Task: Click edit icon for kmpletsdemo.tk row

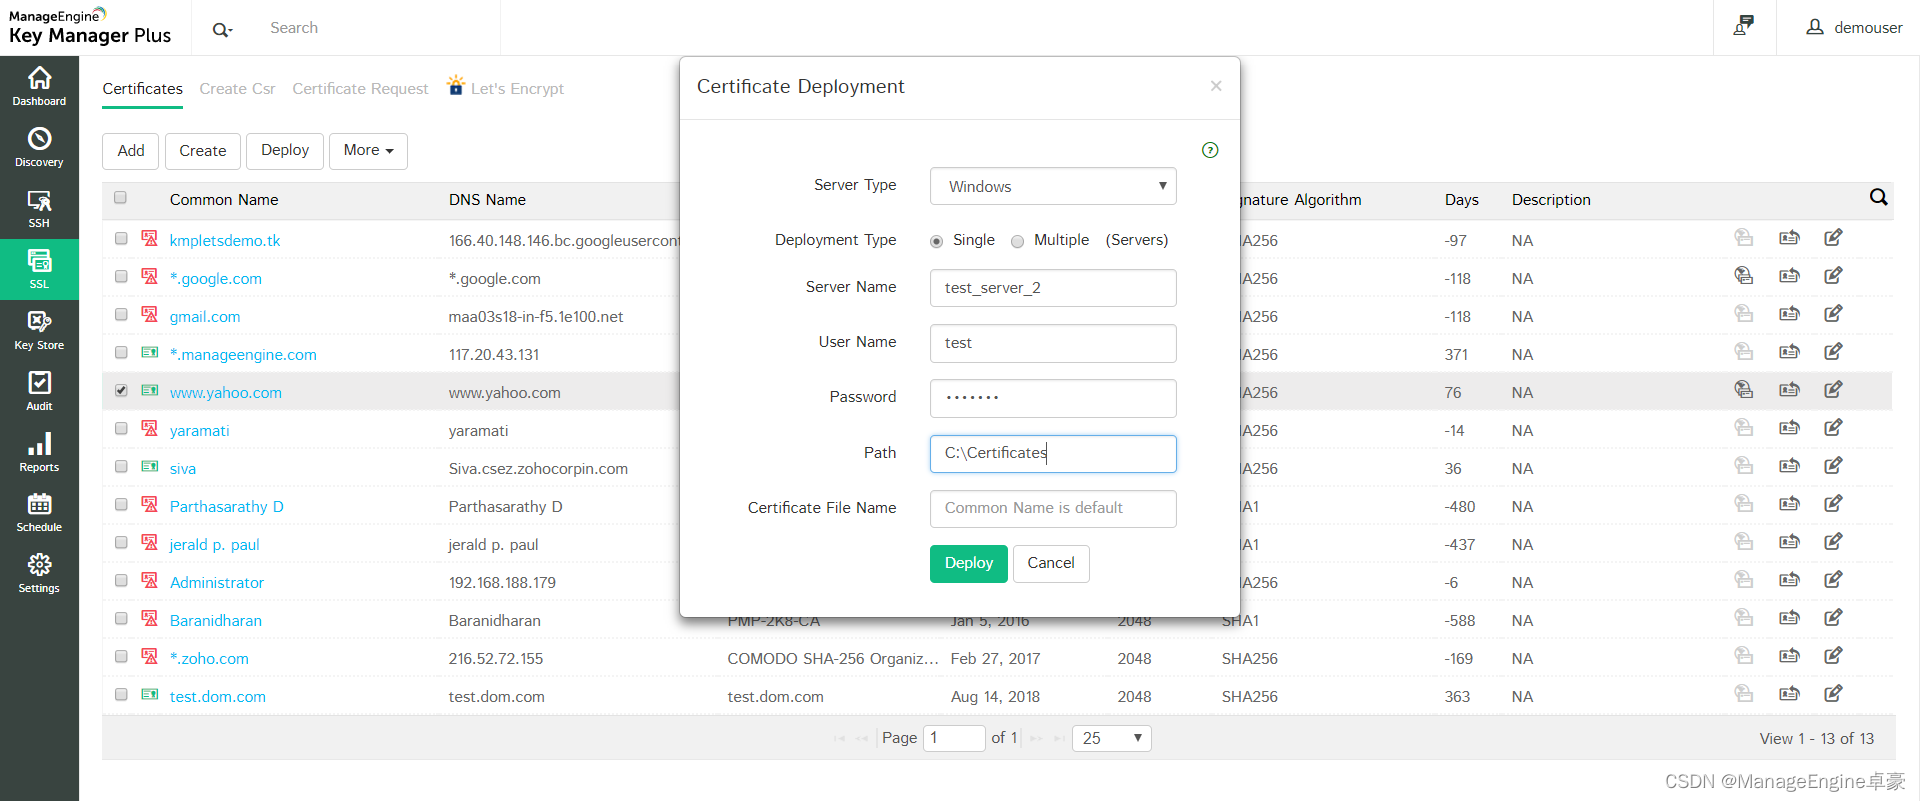Action: pos(1833,238)
